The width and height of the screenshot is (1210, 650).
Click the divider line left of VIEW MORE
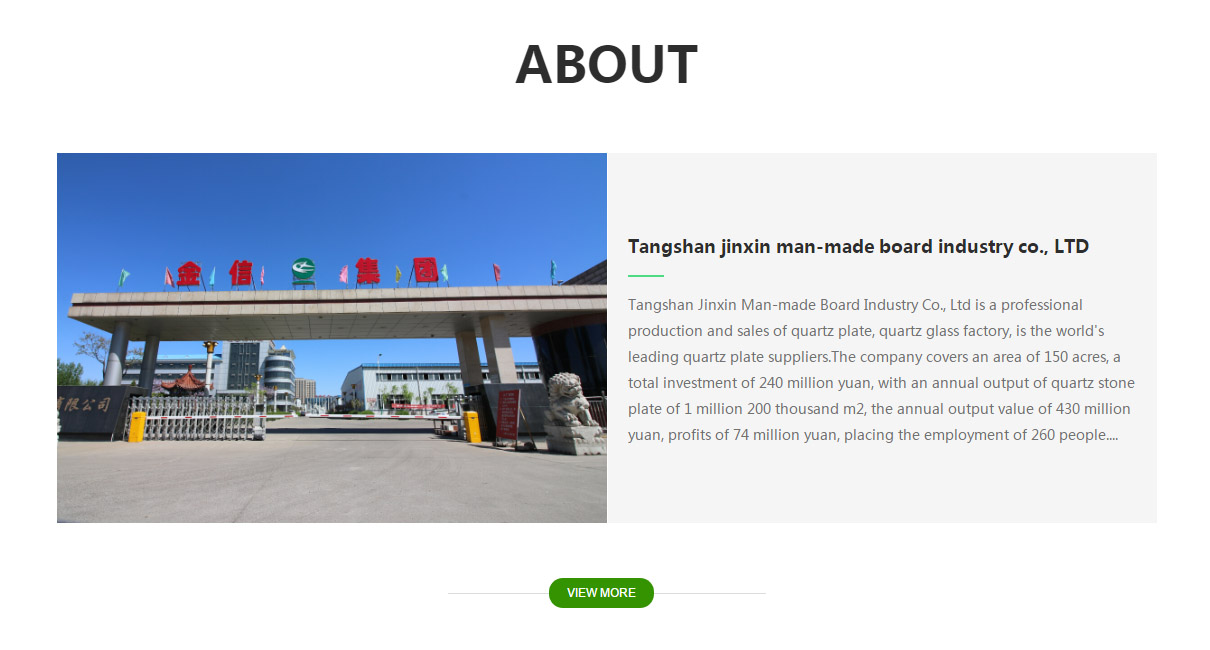click(x=498, y=593)
